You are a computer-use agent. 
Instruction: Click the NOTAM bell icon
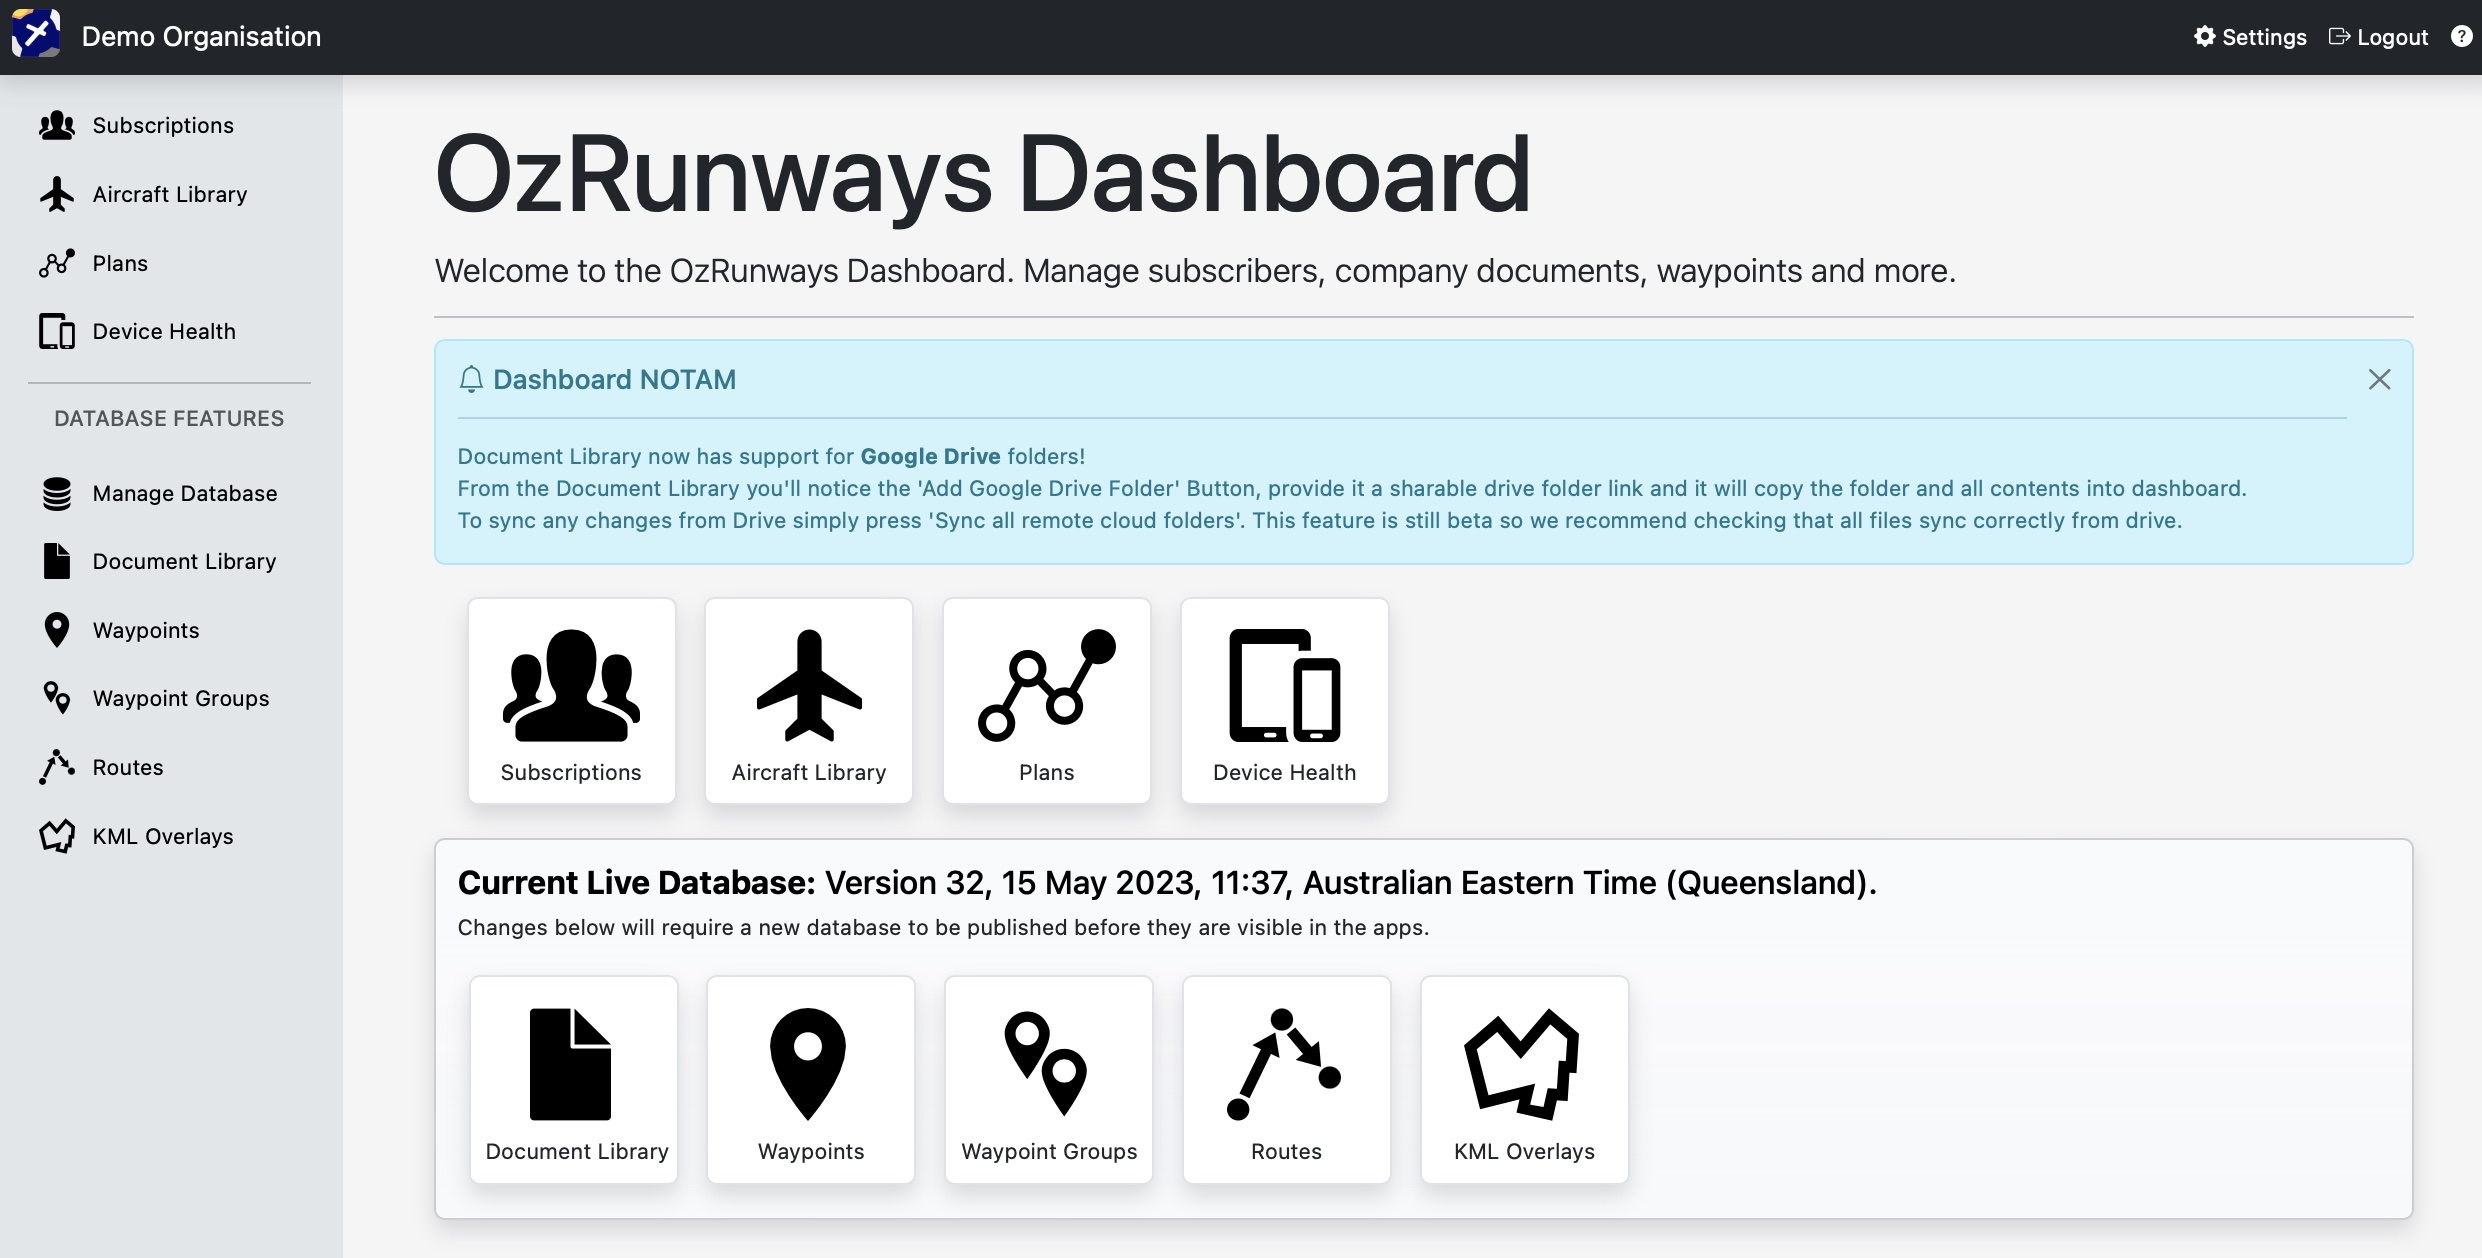click(471, 379)
